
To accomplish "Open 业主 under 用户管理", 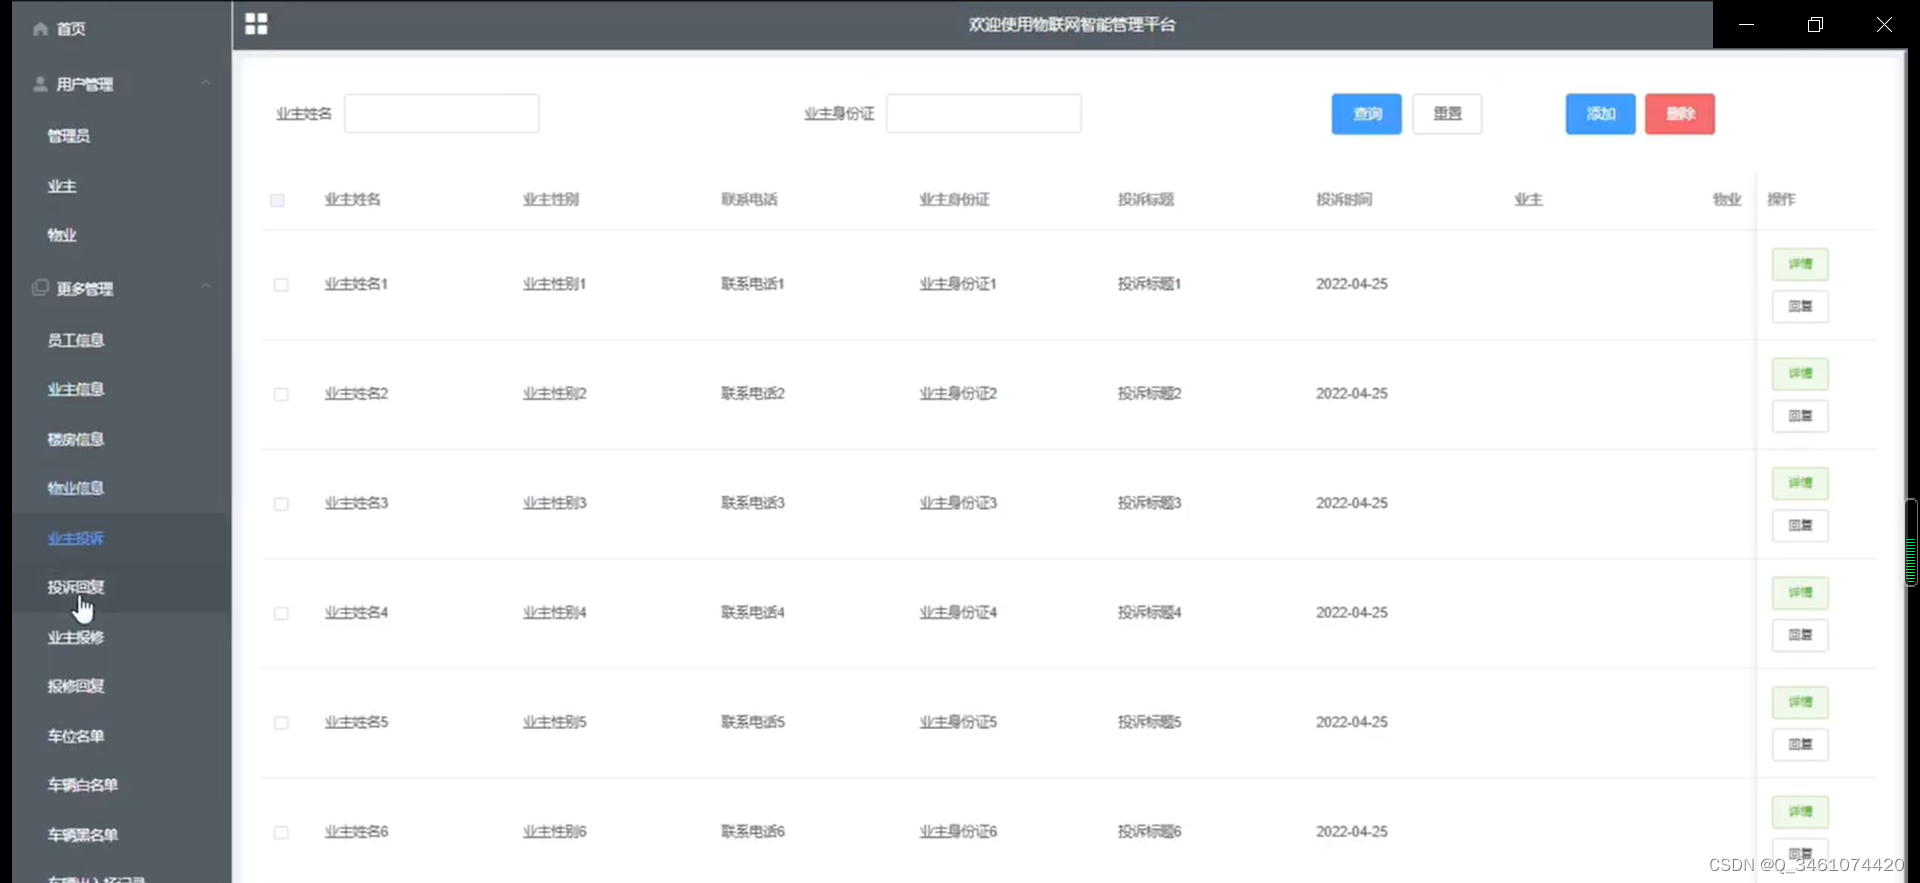I will pyautogui.click(x=62, y=186).
